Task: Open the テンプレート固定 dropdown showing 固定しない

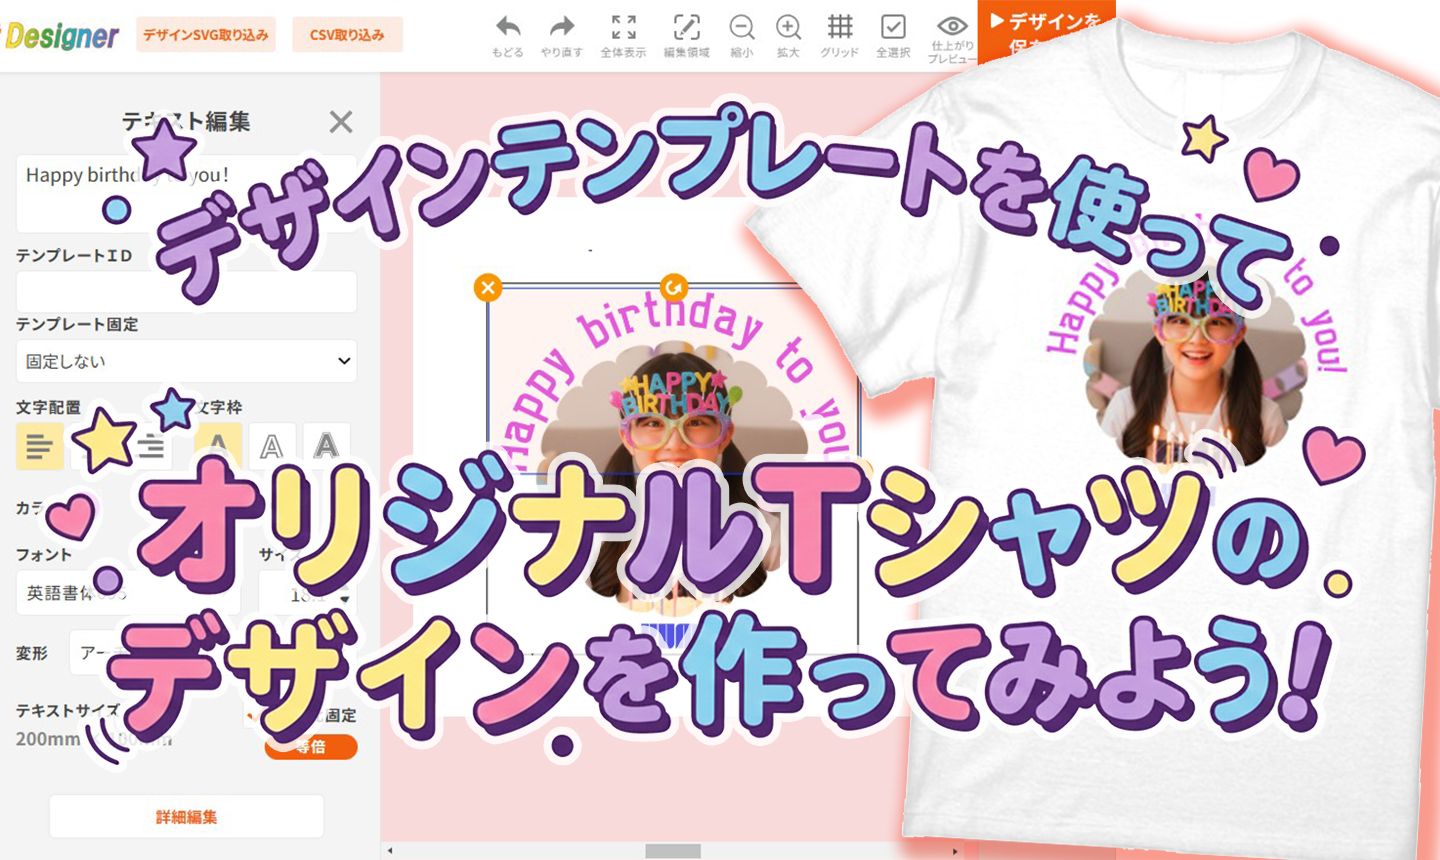Action: pos(186,361)
